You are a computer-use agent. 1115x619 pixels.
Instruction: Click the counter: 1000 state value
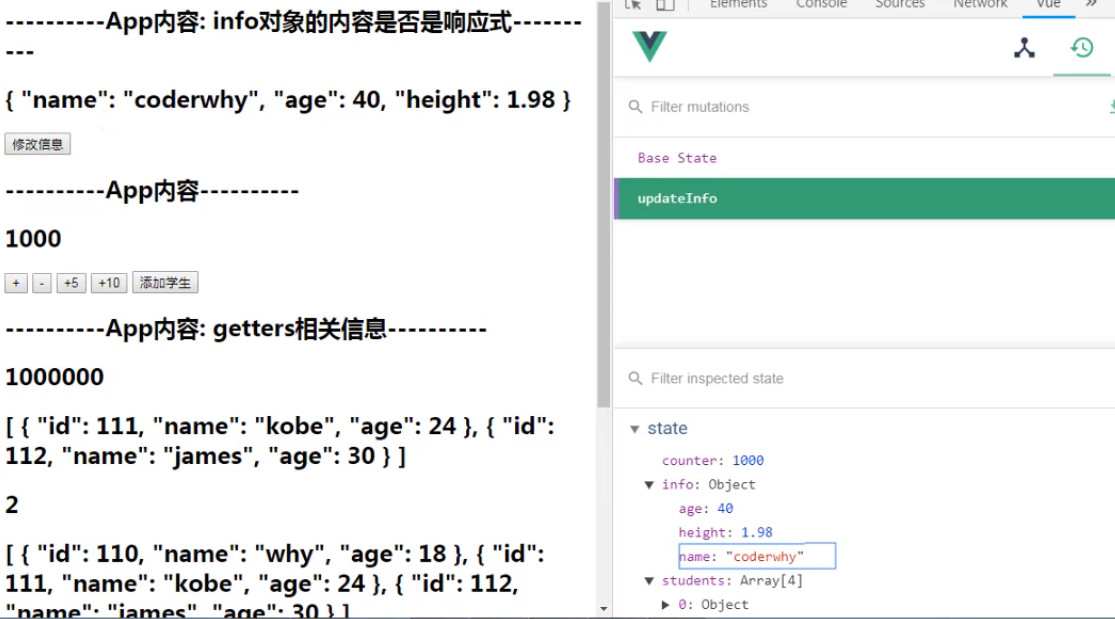(713, 460)
